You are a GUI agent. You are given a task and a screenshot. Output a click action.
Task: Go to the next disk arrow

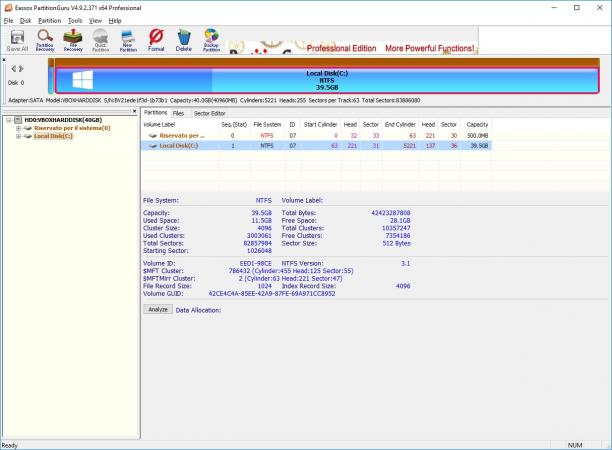21,69
